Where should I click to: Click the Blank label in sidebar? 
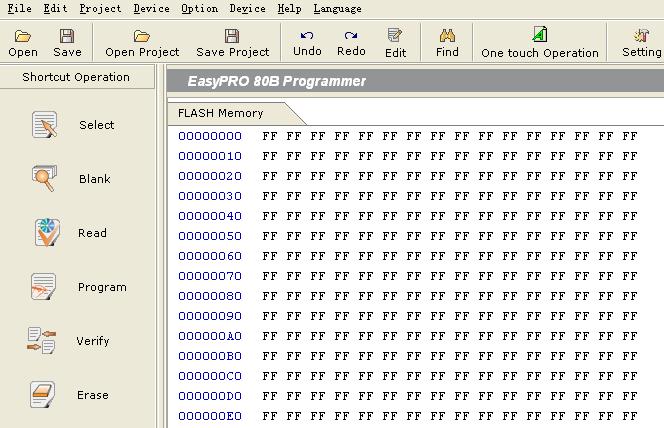95,179
